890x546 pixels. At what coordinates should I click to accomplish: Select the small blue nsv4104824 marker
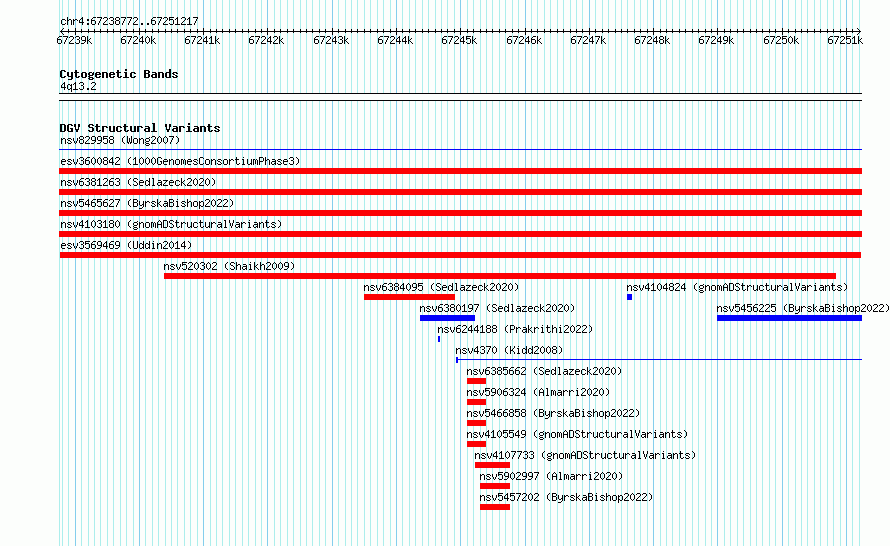click(629, 297)
